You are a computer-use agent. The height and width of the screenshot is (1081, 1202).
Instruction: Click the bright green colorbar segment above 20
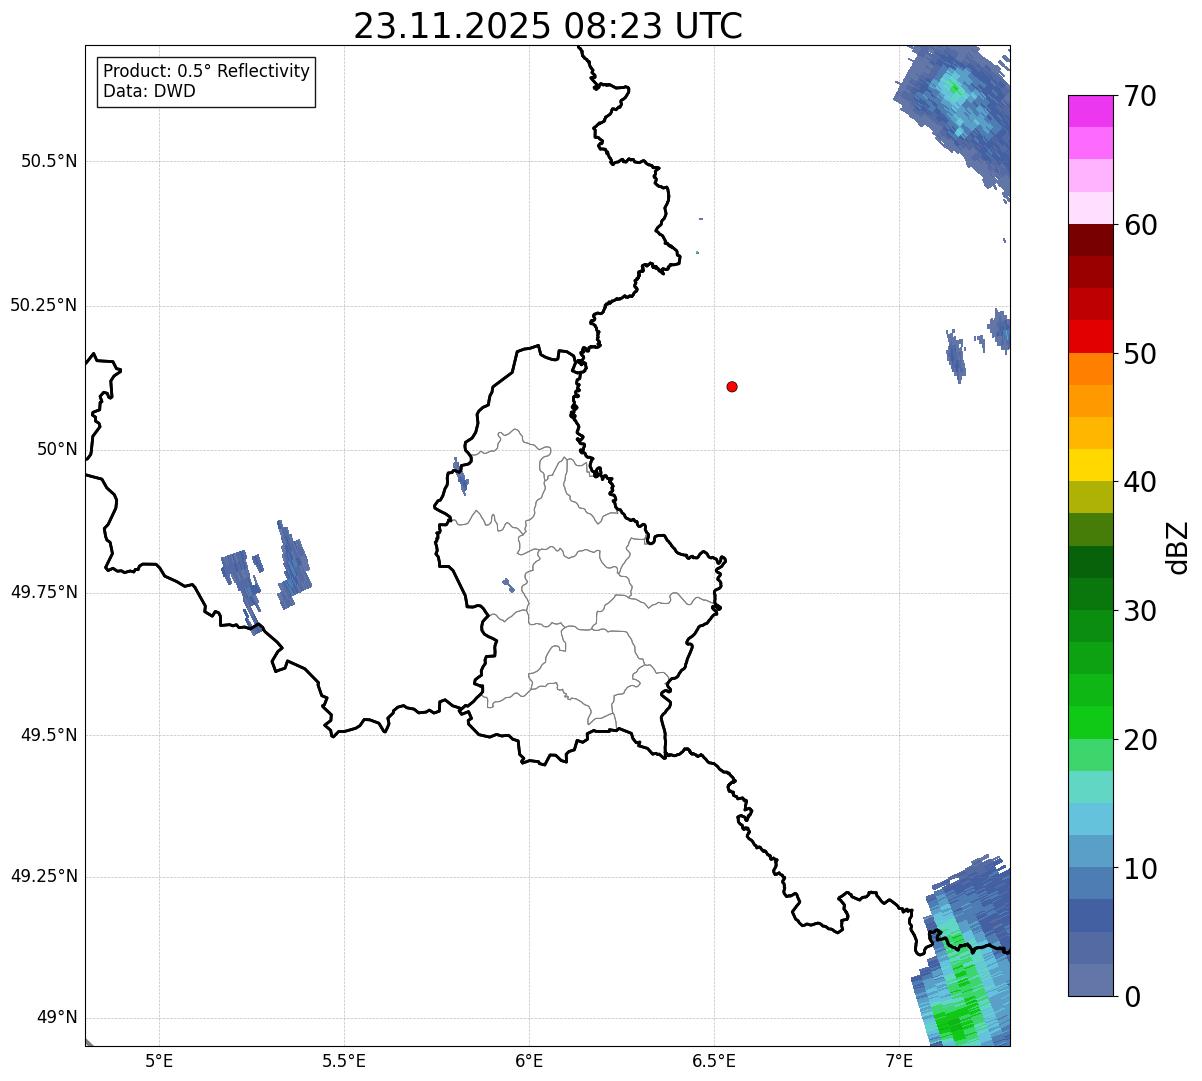coord(1090,722)
